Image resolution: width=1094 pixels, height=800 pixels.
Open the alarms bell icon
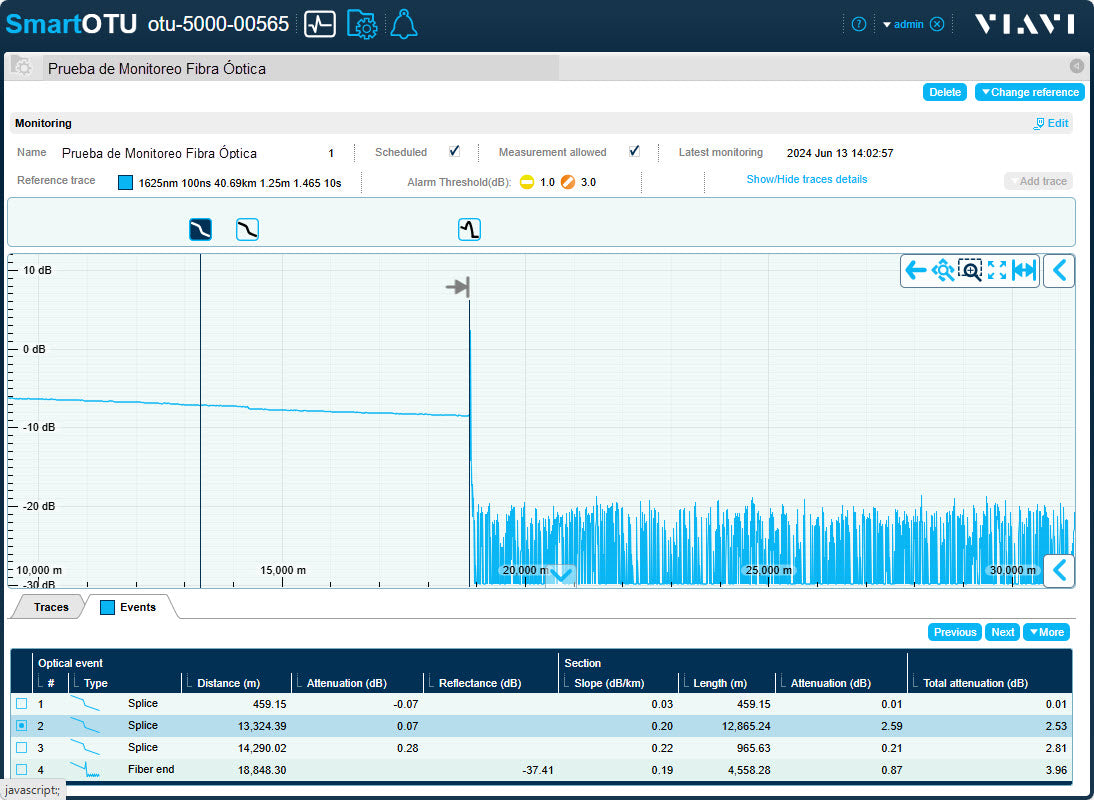(x=404, y=24)
